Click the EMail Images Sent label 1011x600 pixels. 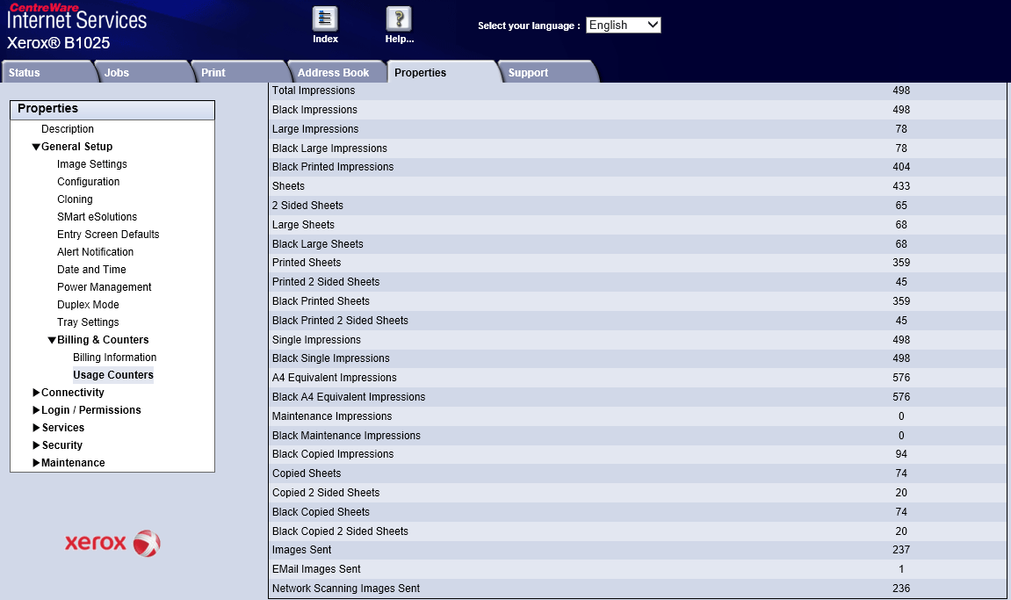(x=317, y=569)
